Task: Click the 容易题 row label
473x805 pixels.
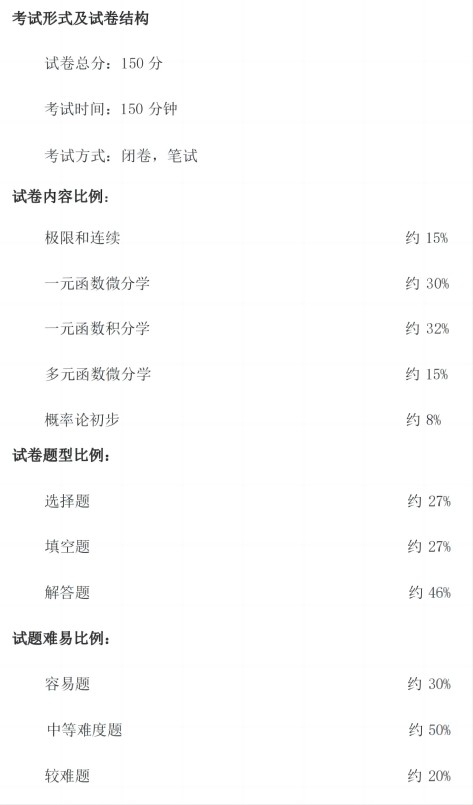Action: click(x=67, y=684)
